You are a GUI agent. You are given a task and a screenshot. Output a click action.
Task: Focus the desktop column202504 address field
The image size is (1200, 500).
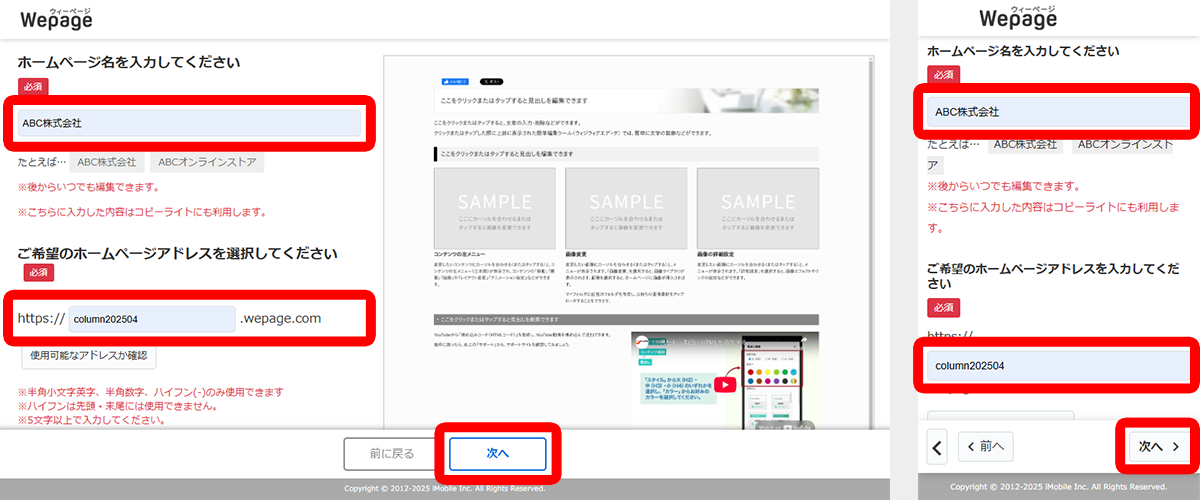pos(152,319)
